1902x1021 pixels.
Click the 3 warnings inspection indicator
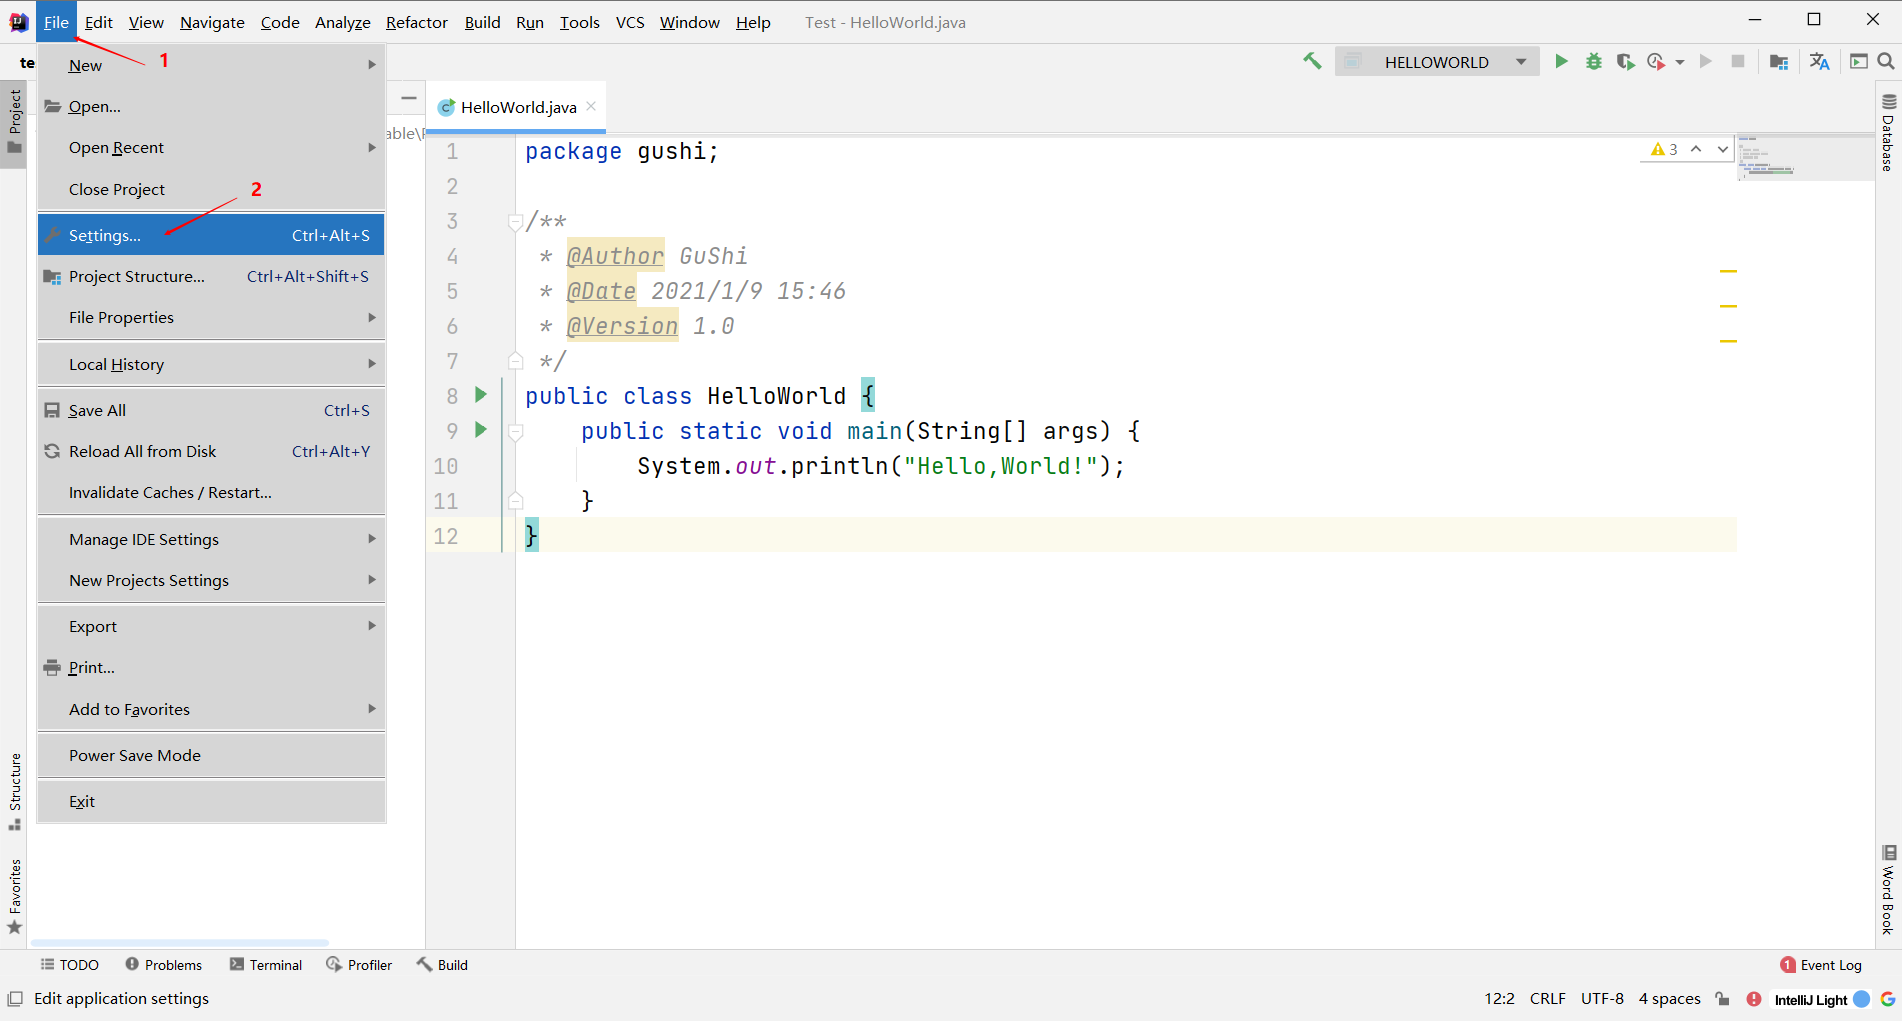[x=1664, y=149]
